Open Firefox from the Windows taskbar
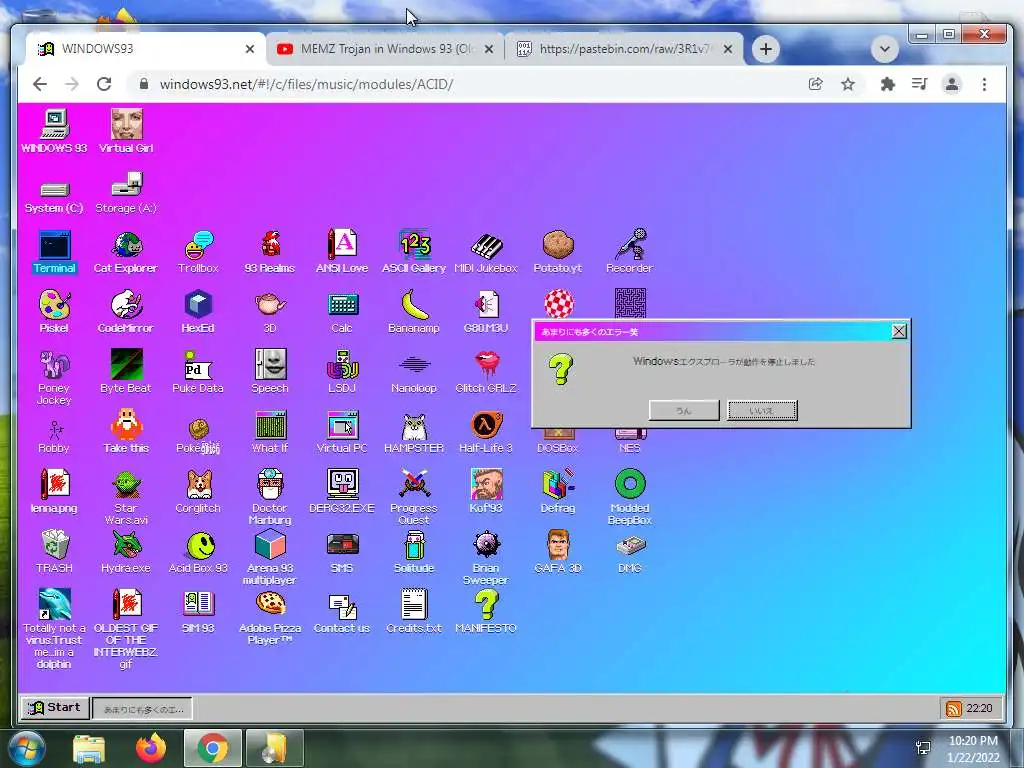The width and height of the screenshot is (1024, 768). point(151,748)
